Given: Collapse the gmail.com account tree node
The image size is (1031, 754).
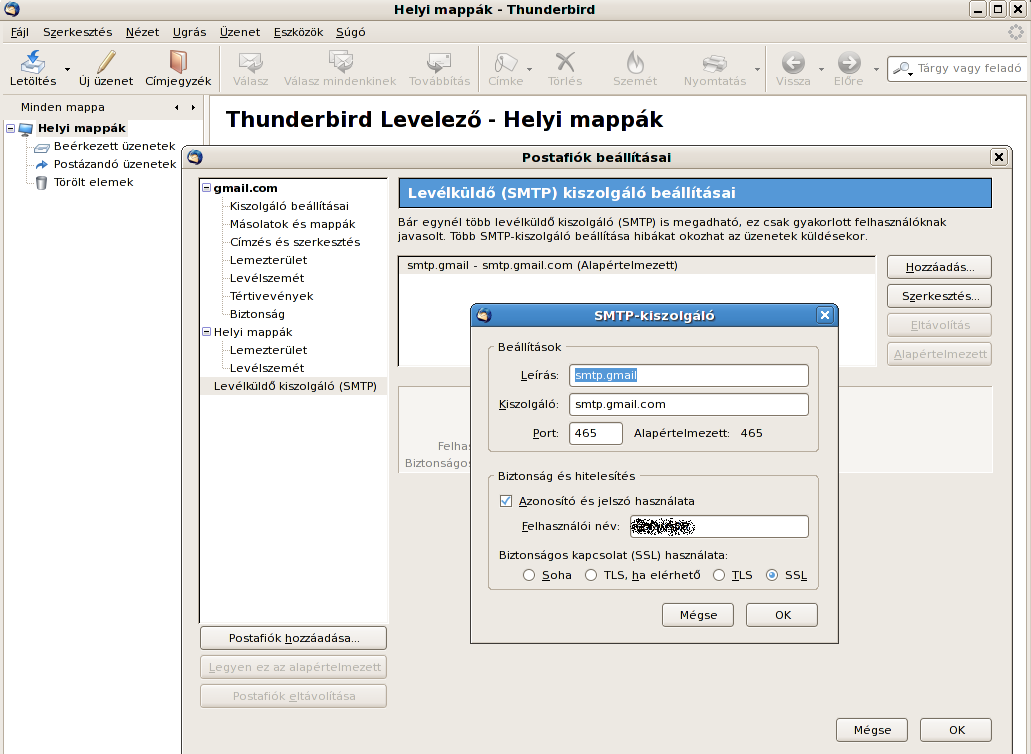Looking at the screenshot, I should click(x=206, y=188).
